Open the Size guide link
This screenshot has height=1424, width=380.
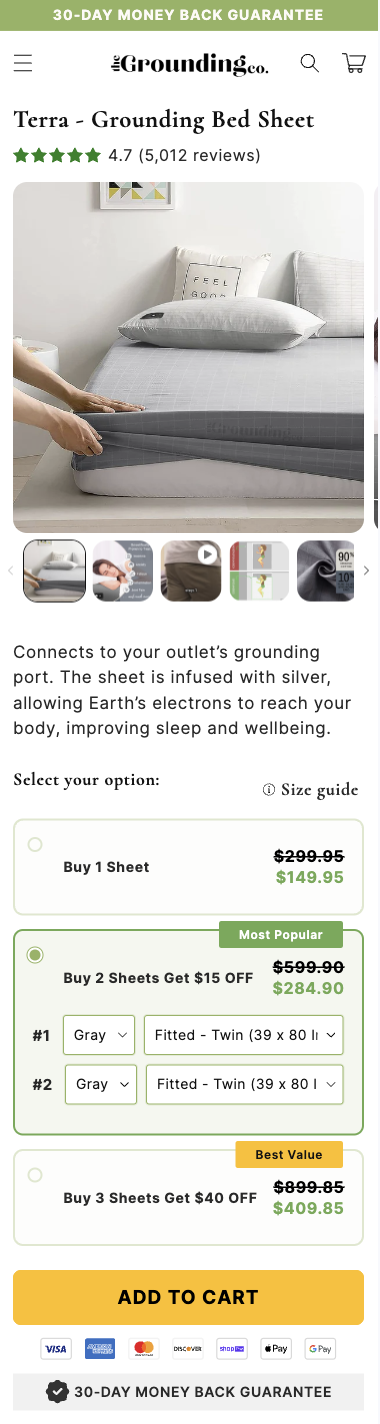pos(319,790)
